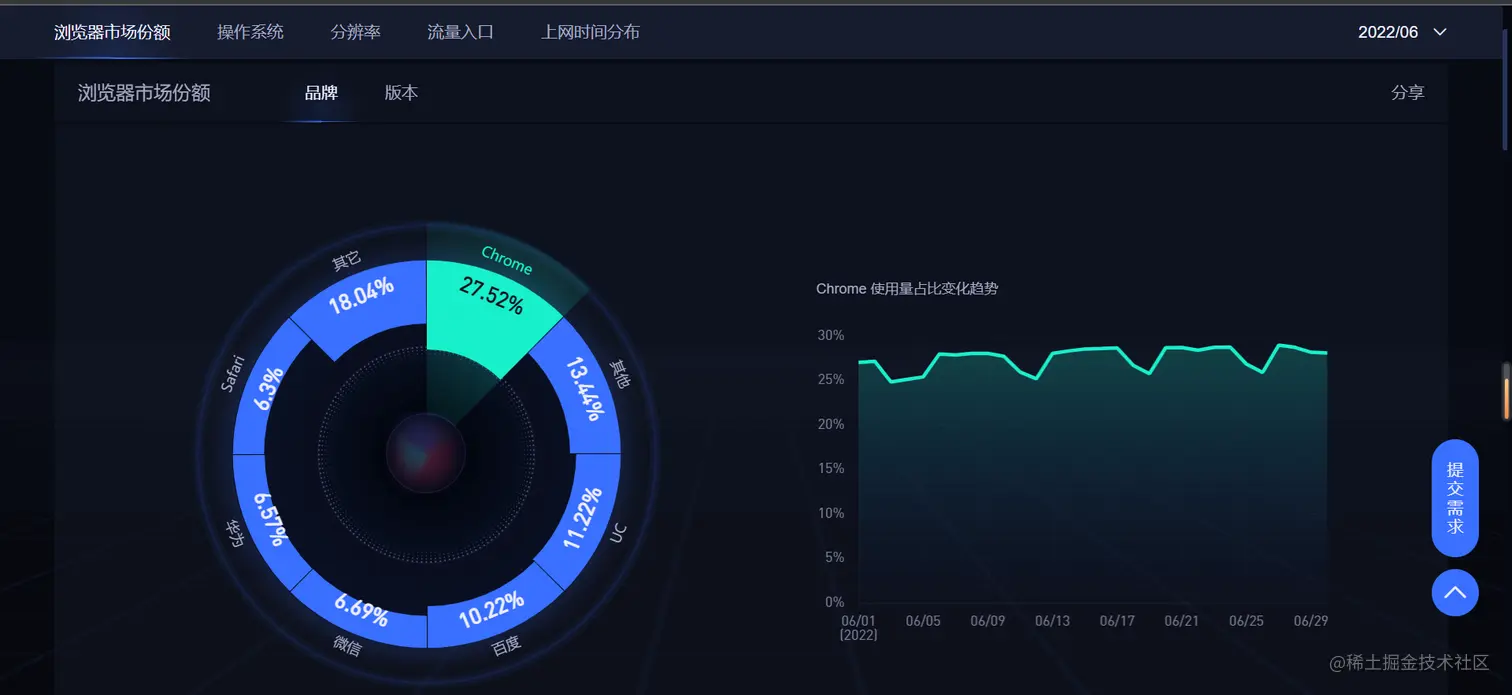Click the 其它 18.04% donut segment
Screen dimensions: 1512x695
click(x=362, y=296)
